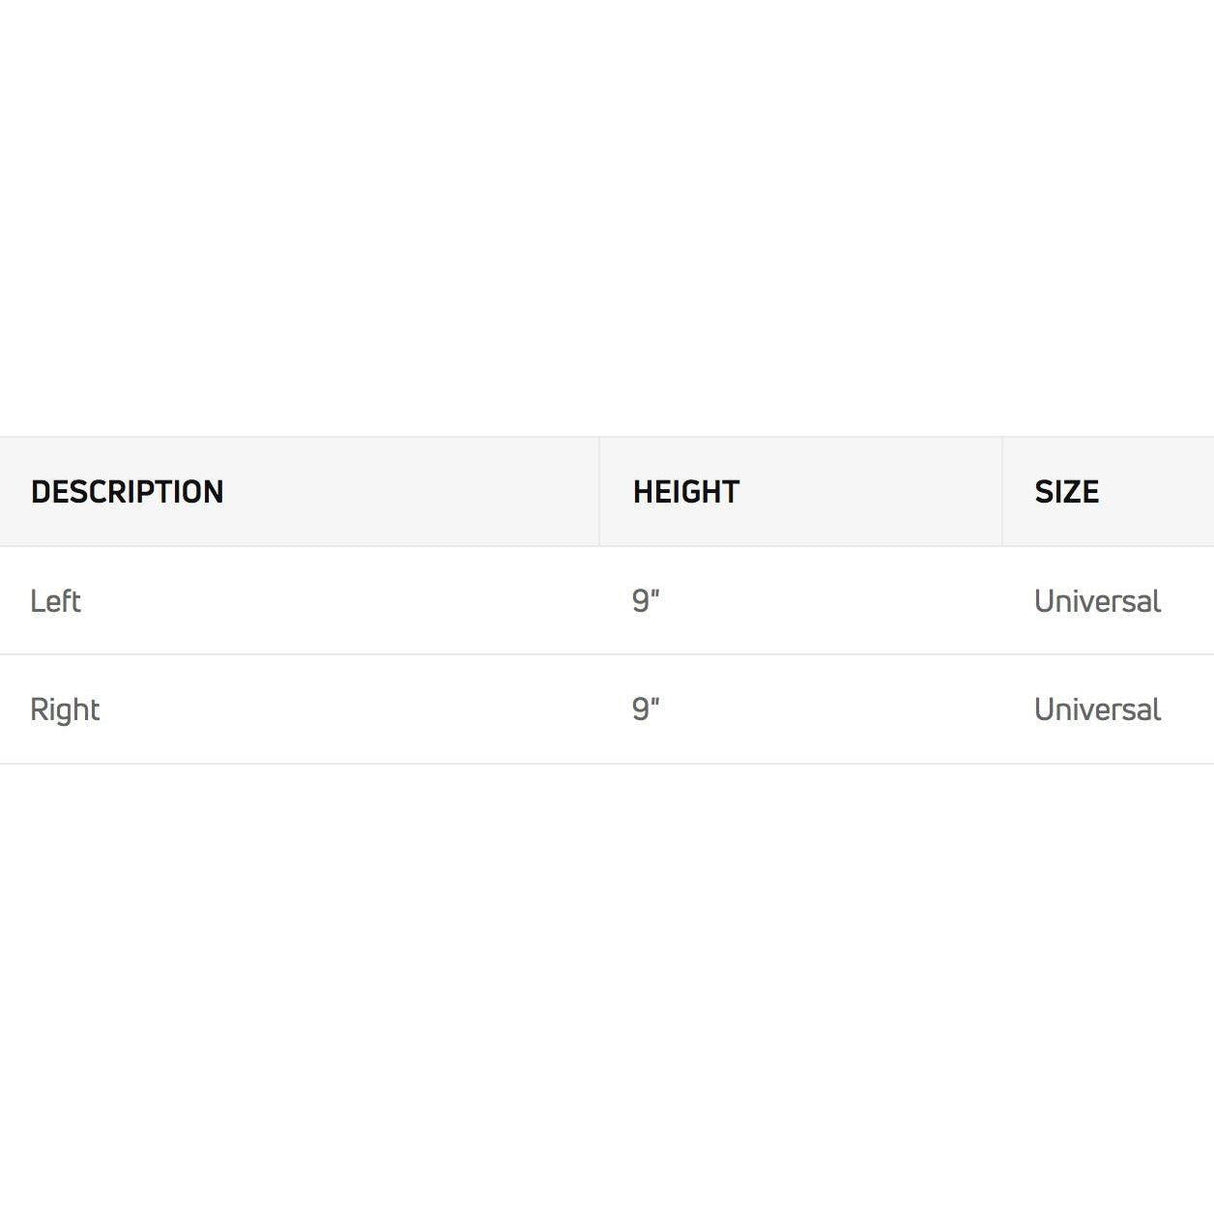Screen dimensions: 1214x1214
Task: Select Universal size in Right row
Action: pyautogui.click(x=1097, y=710)
